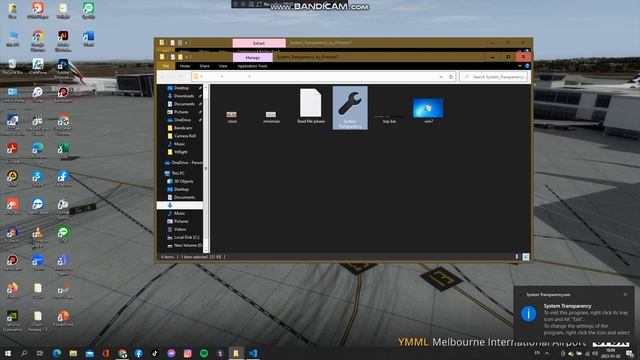Image resolution: width=640 pixels, height=360 pixels.
Task: Click the navigation pane vertical scrollbar
Action: coord(206,168)
